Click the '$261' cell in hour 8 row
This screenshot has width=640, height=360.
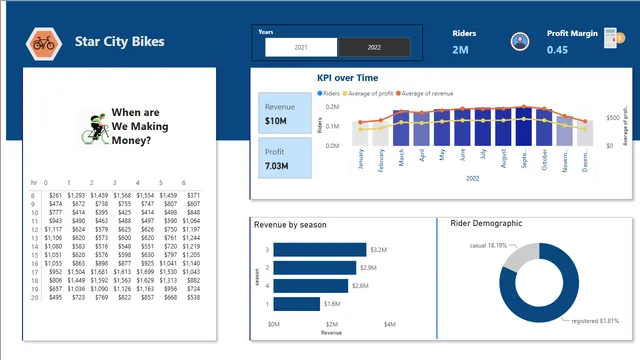pyautogui.click(x=56, y=196)
